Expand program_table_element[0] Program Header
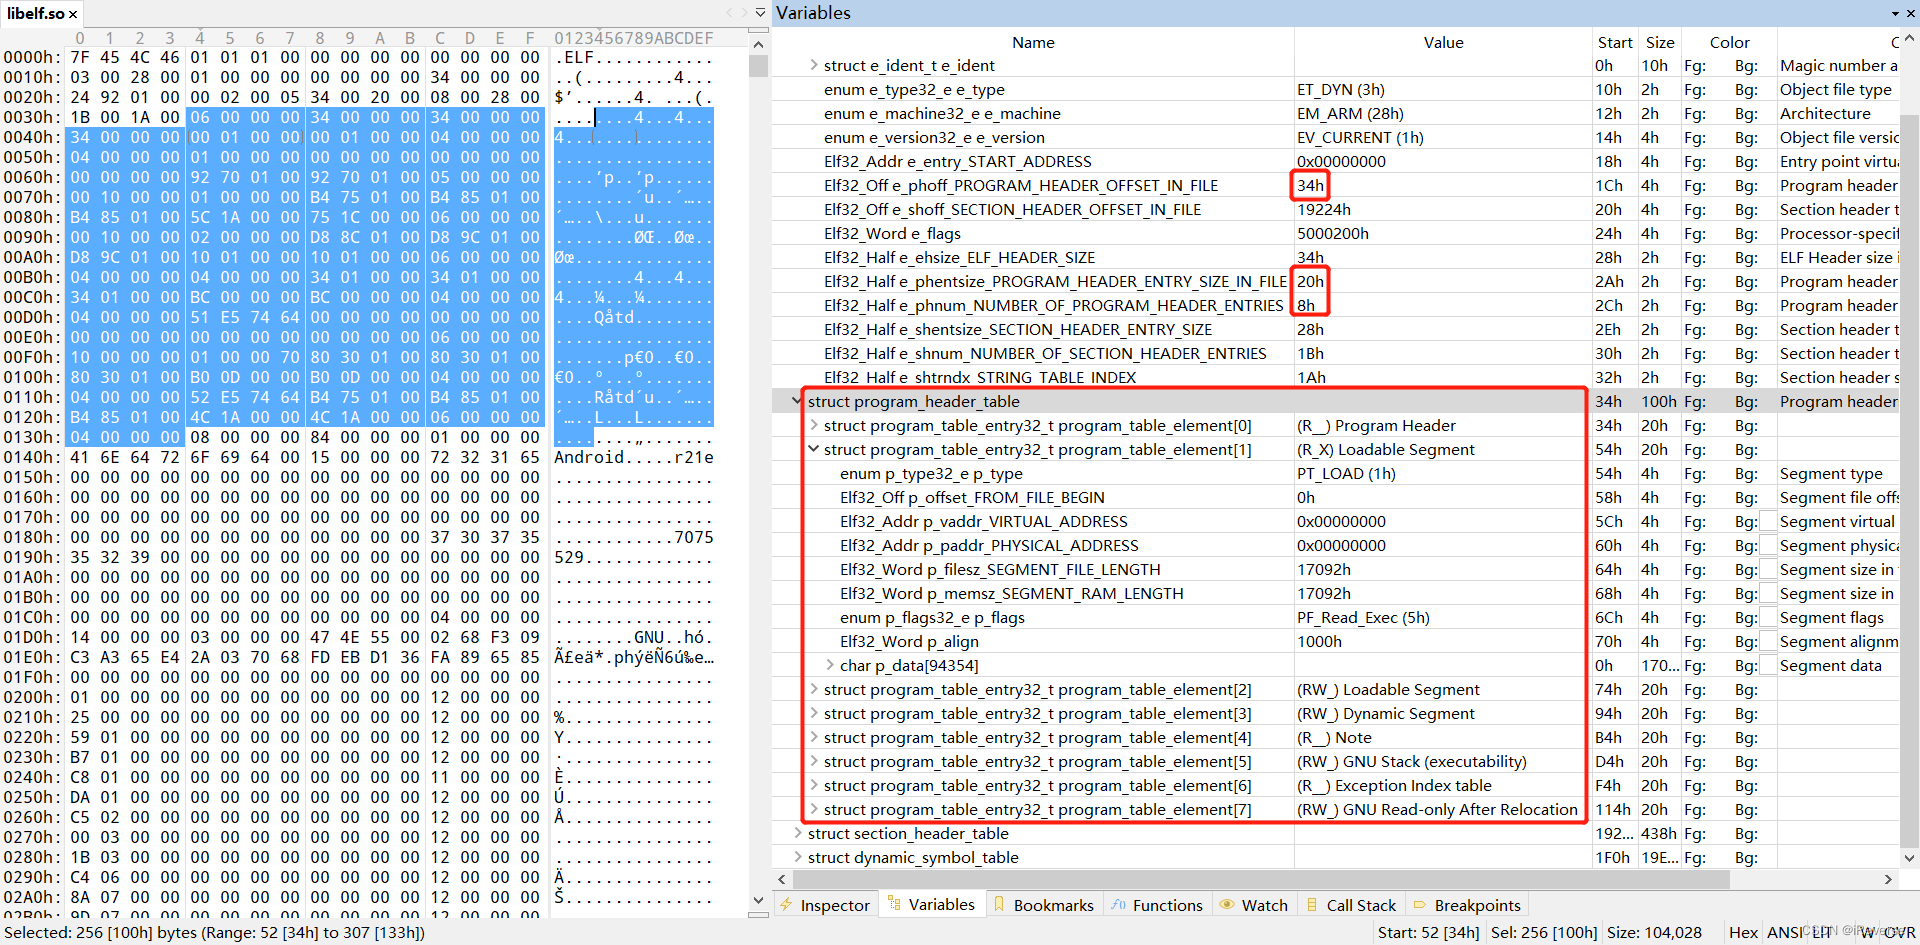Screen dimensions: 1920x945 [x=814, y=425]
